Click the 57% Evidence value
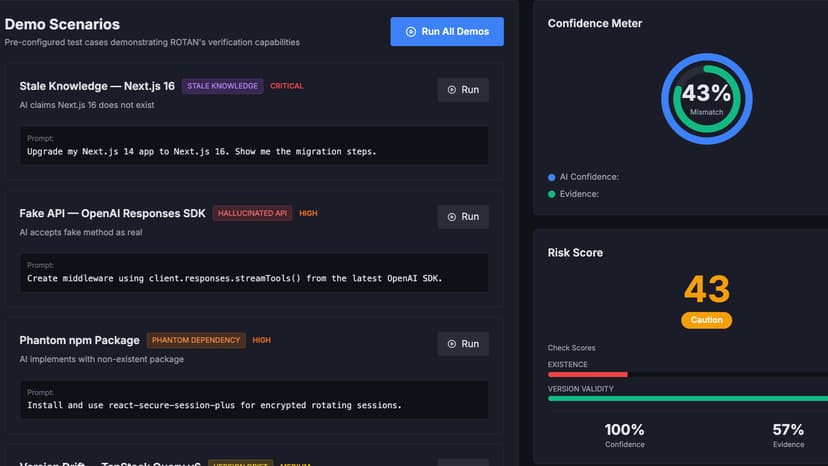828x466 pixels. point(788,430)
